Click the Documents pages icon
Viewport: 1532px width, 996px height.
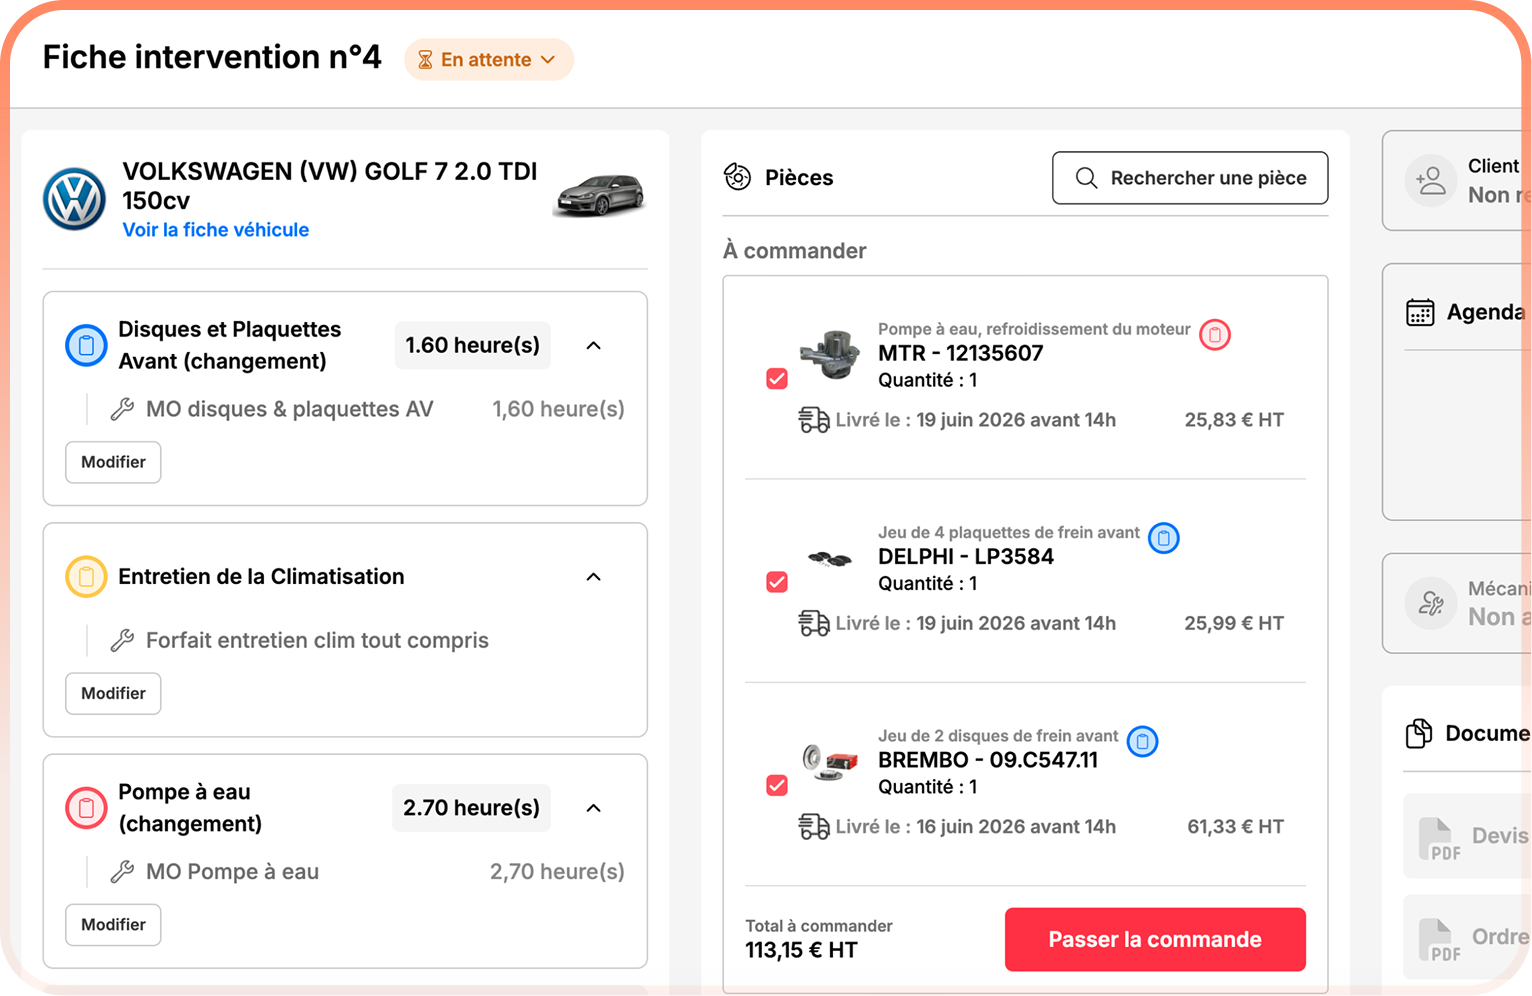pyautogui.click(x=1419, y=734)
